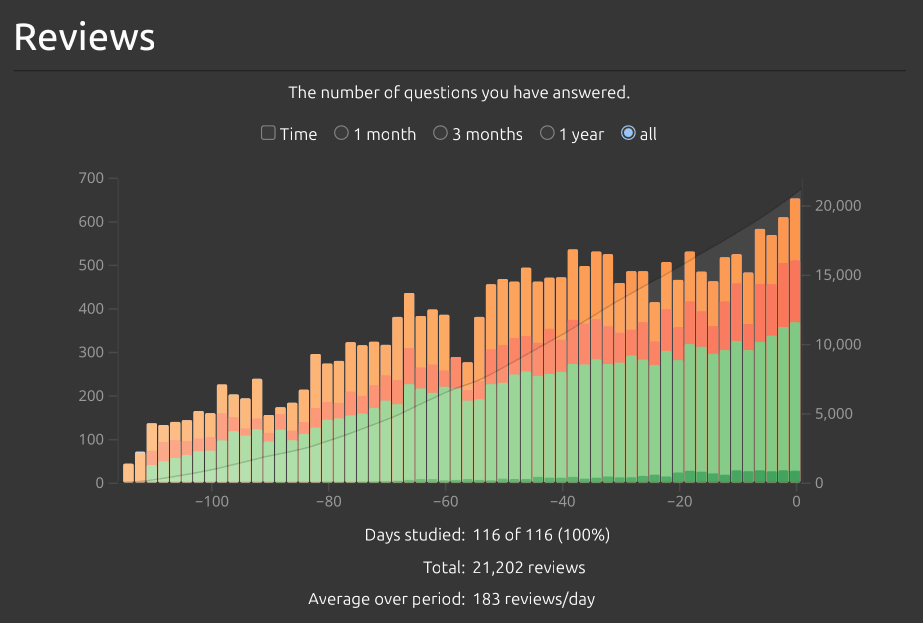
Task: Click the -80 x-axis label
Action: (328, 502)
